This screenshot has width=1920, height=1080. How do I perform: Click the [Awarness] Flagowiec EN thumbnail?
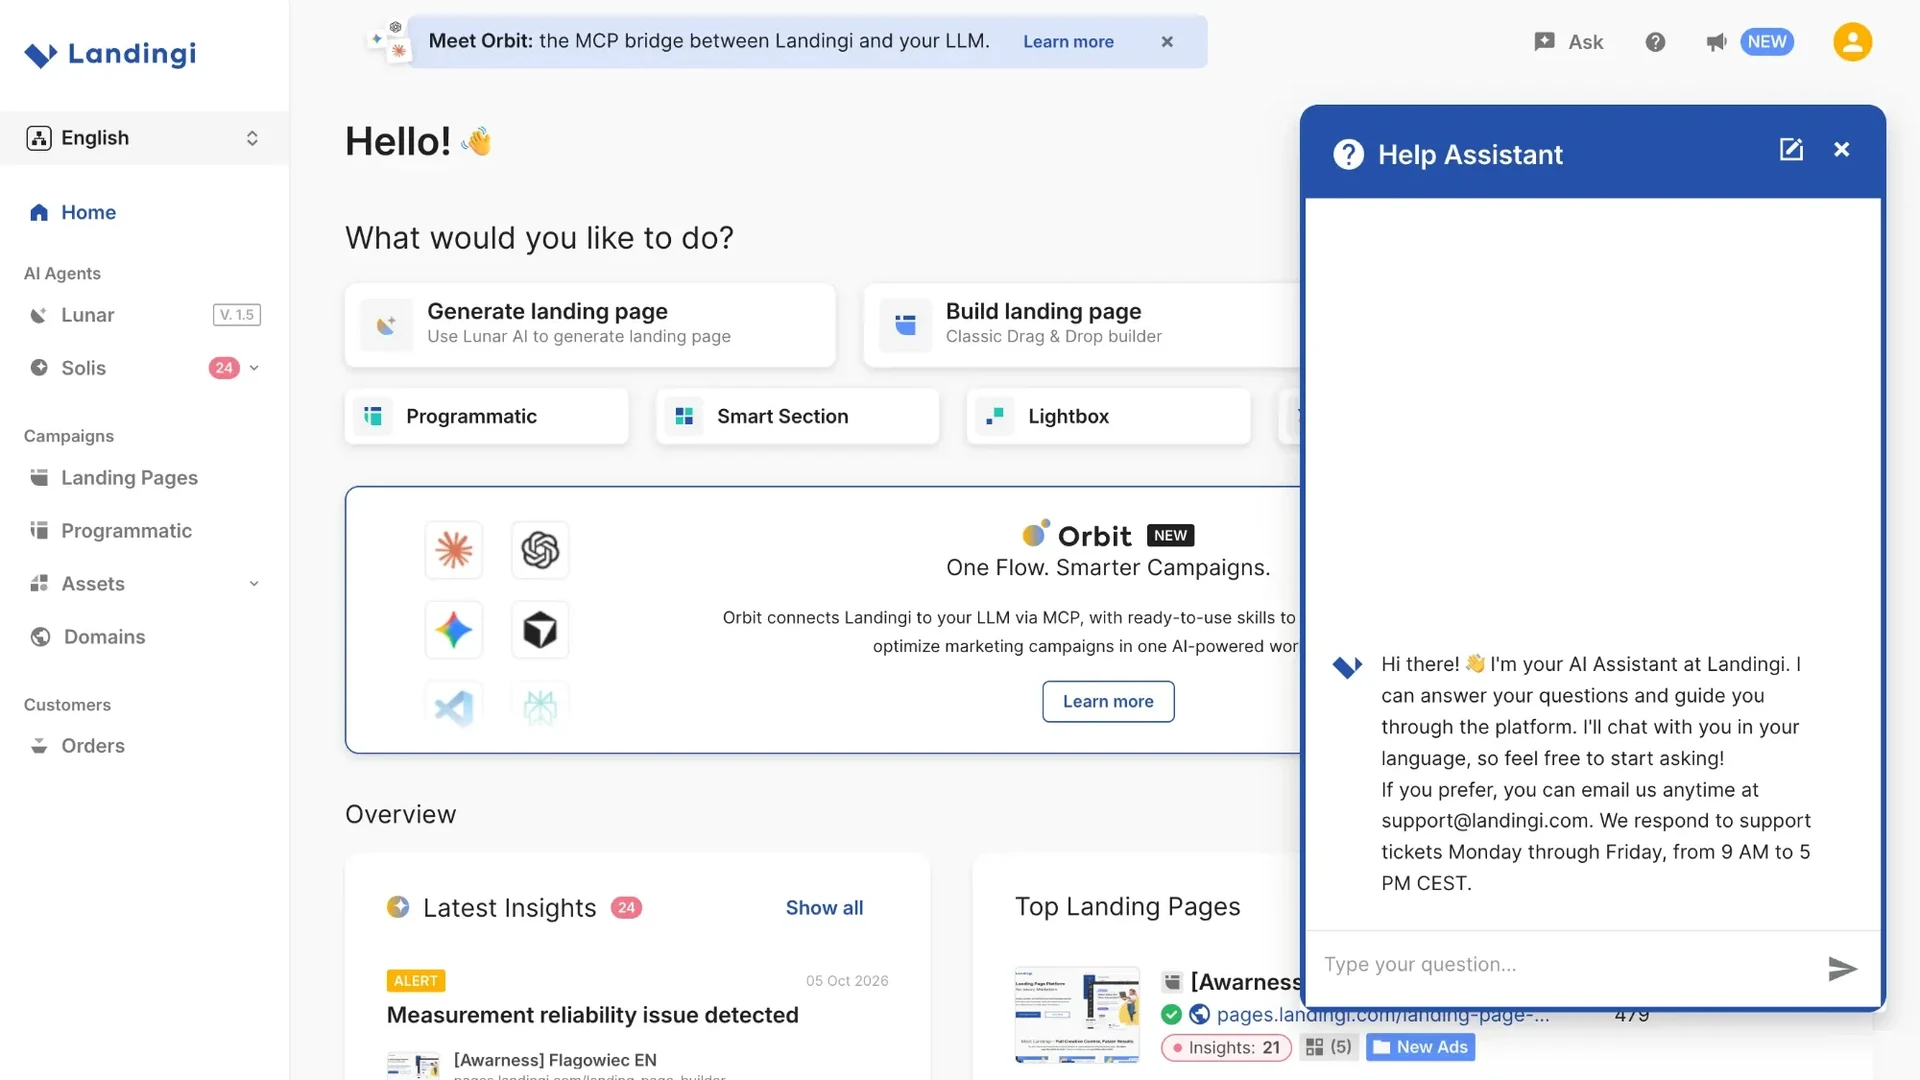413,1065
